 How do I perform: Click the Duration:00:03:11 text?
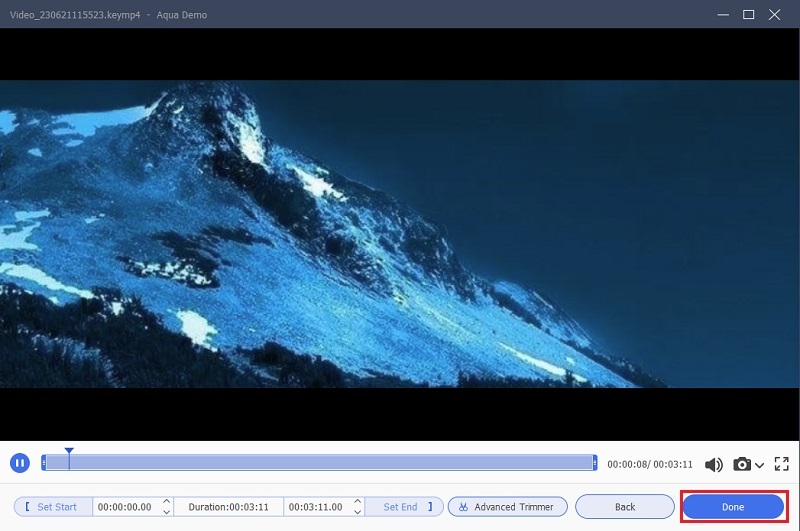pyautogui.click(x=229, y=507)
